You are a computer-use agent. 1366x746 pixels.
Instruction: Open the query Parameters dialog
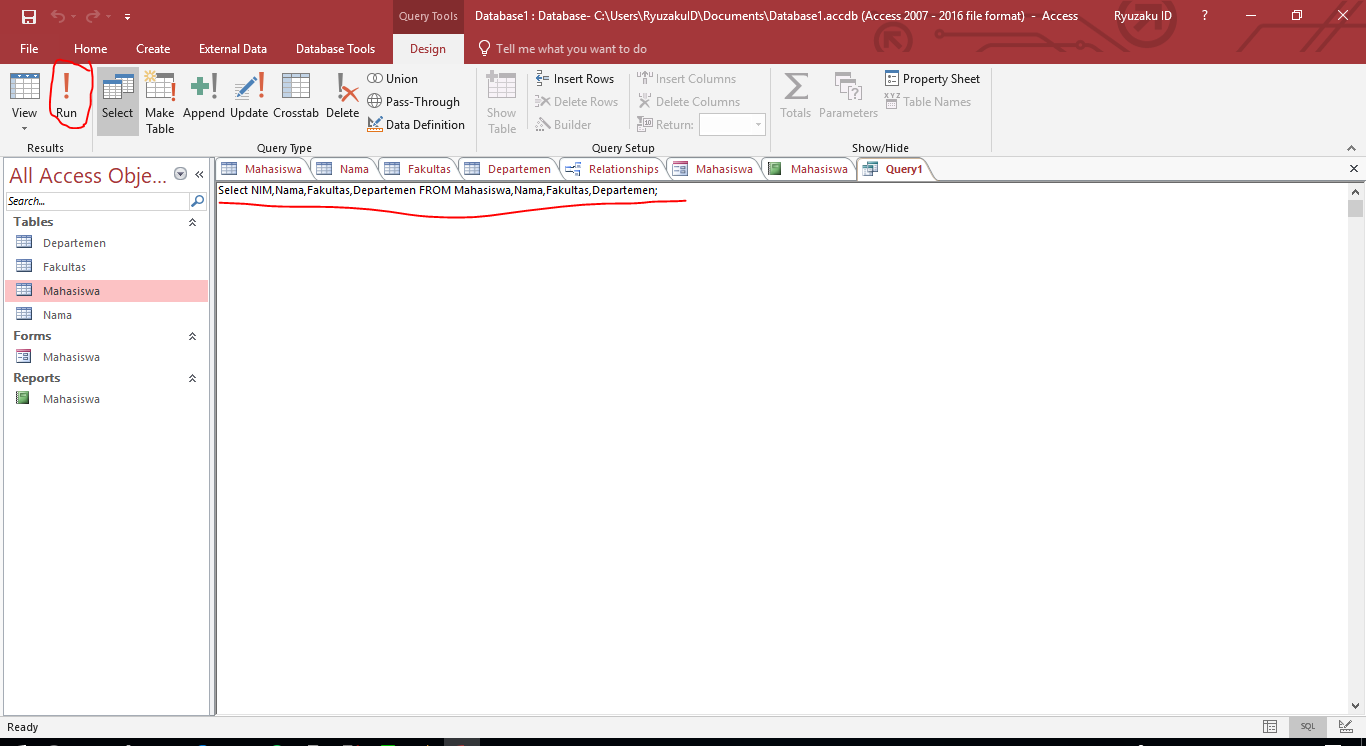848,96
